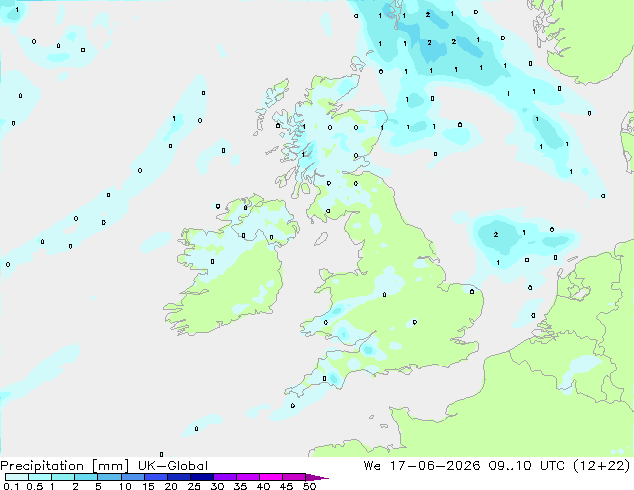Image resolution: width=634 pixels, height=490 pixels.
Task: Click the 20–25 mm dark blue swatch
Action: 178,477
